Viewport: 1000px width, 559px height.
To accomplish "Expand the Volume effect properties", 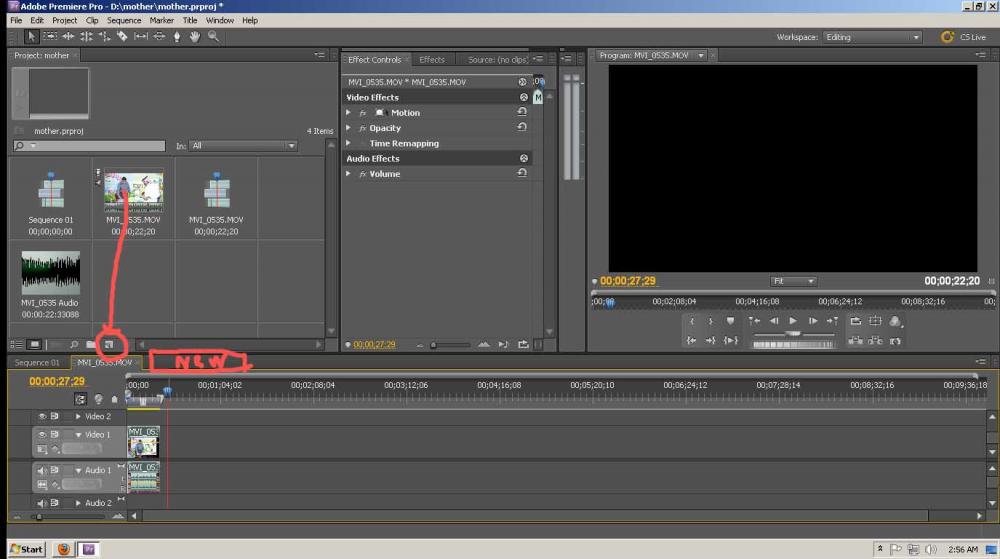I will (348, 173).
